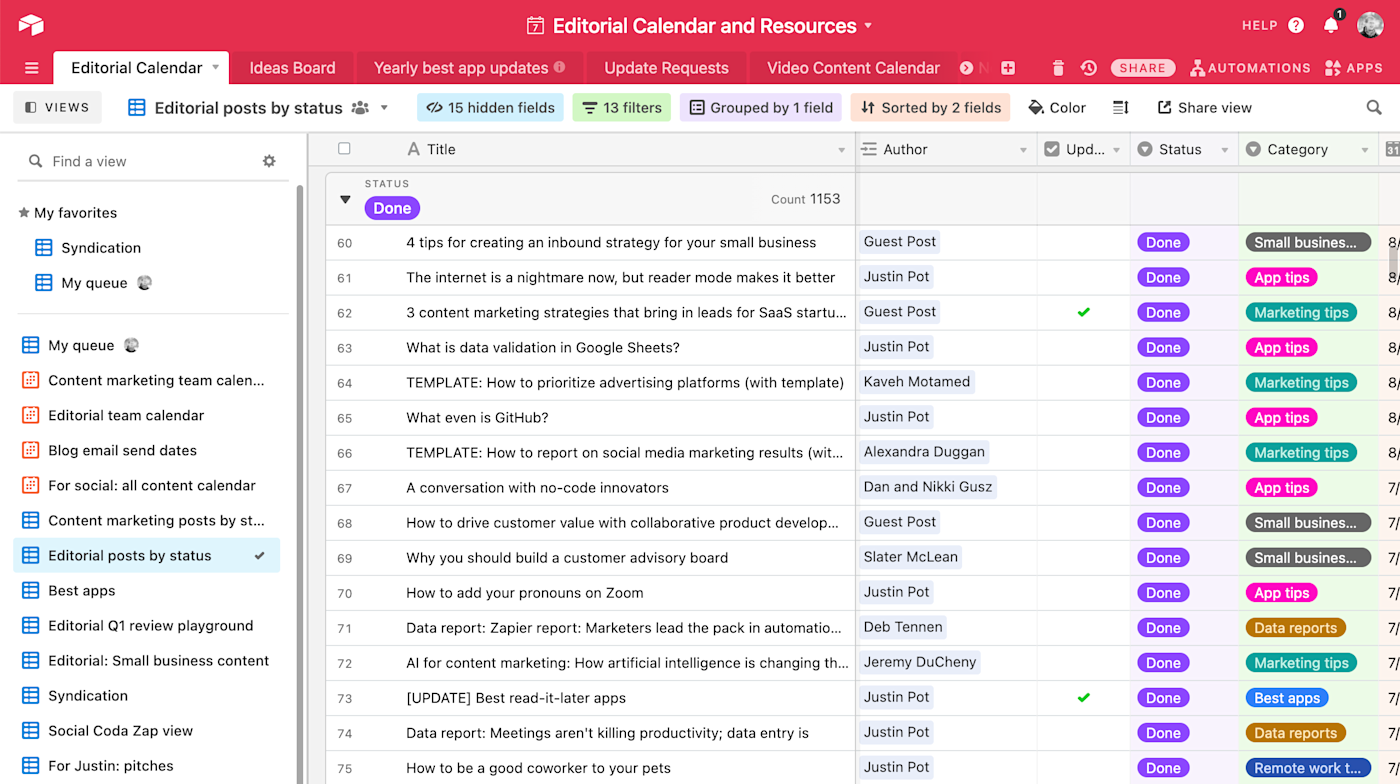The height and width of the screenshot is (784, 1400).
Task: Open Category column header dropdown
Action: pos(1365,150)
